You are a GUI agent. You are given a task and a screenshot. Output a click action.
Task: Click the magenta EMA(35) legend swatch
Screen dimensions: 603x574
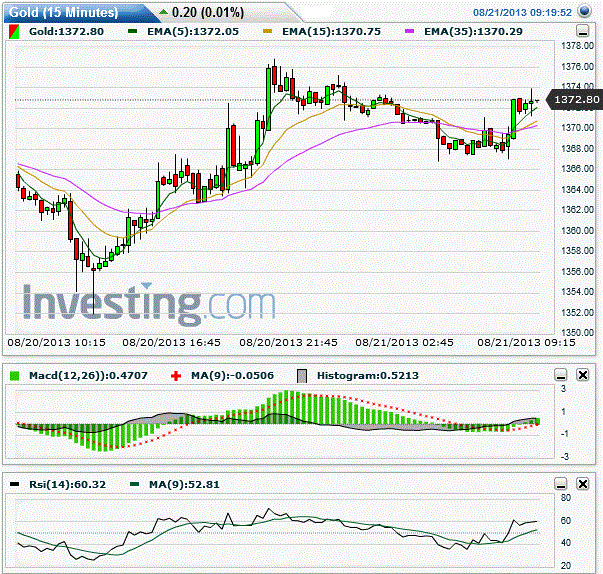[x=410, y=31]
